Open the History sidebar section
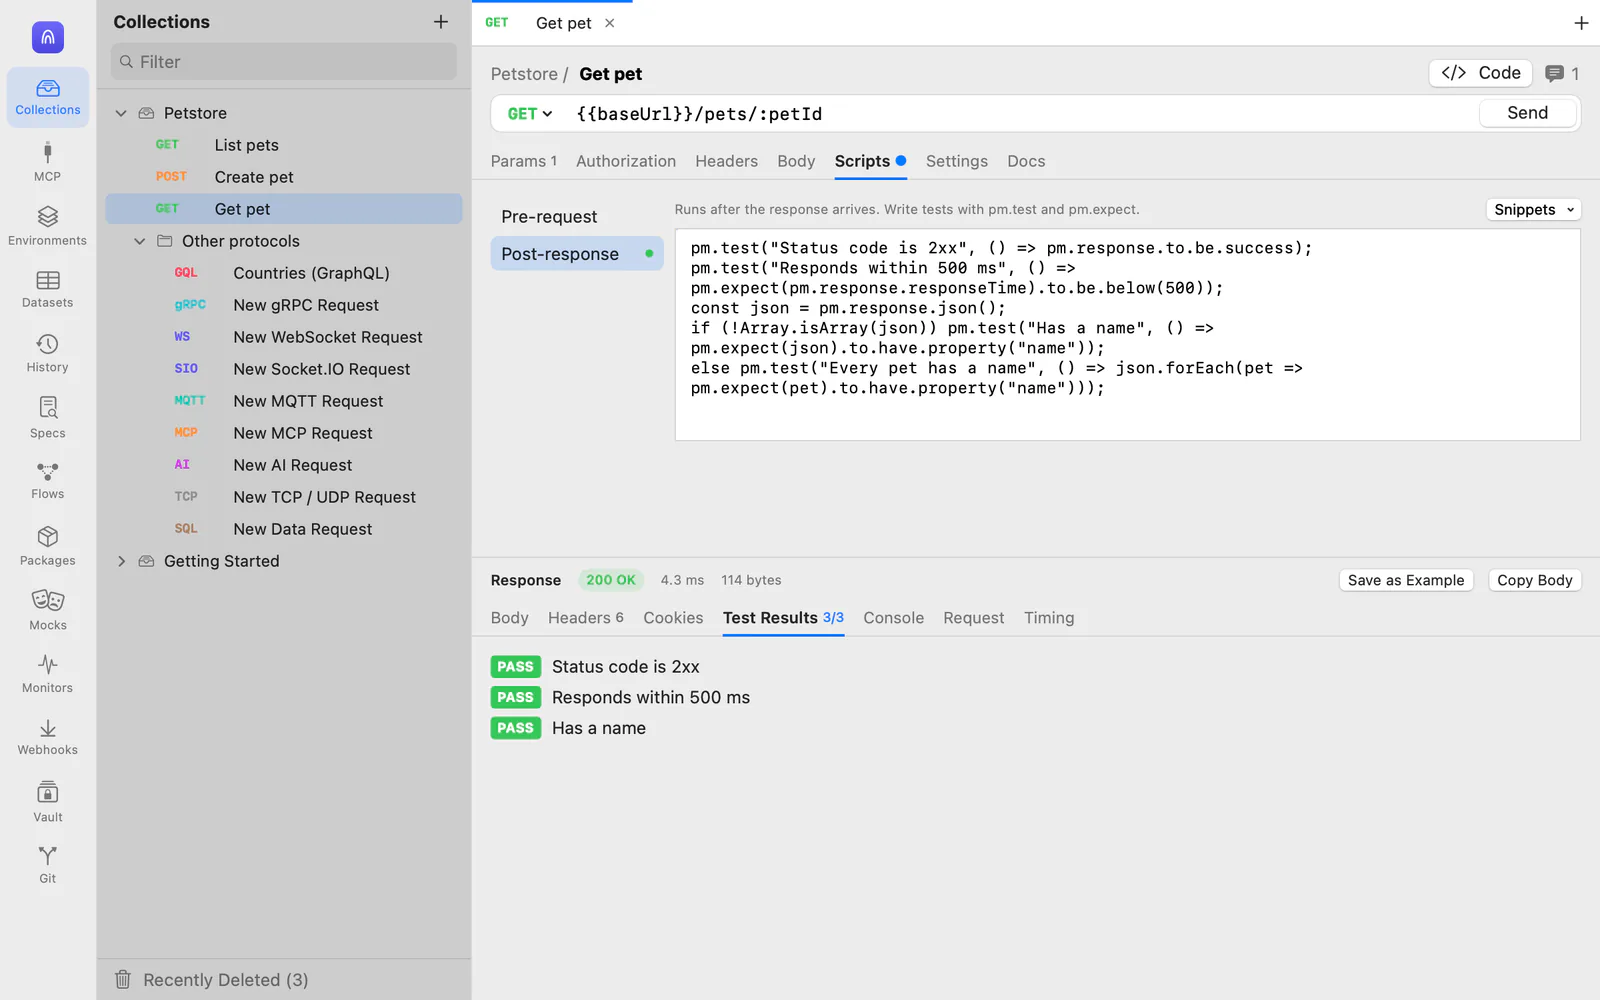The height and width of the screenshot is (1000, 1600). pos(48,354)
